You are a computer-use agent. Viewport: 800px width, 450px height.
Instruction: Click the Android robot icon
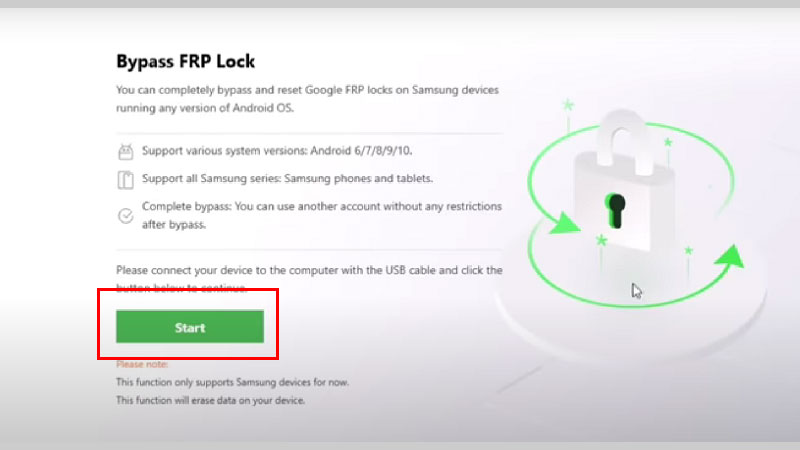(x=126, y=152)
